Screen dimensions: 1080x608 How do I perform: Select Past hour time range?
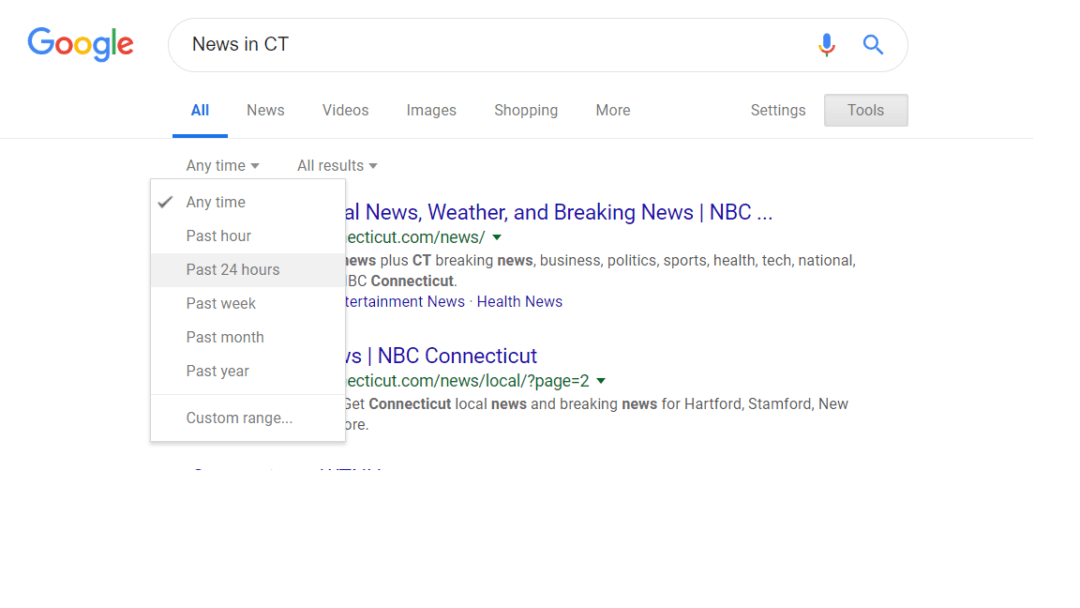pyautogui.click(x=218, y=235)
